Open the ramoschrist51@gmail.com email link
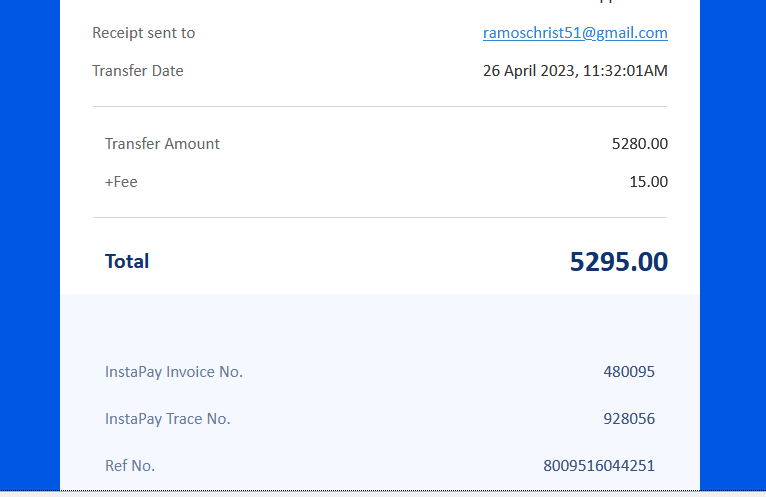Image resolution: width=766 pixels, height=497 pixels. (x=575, y=33)
